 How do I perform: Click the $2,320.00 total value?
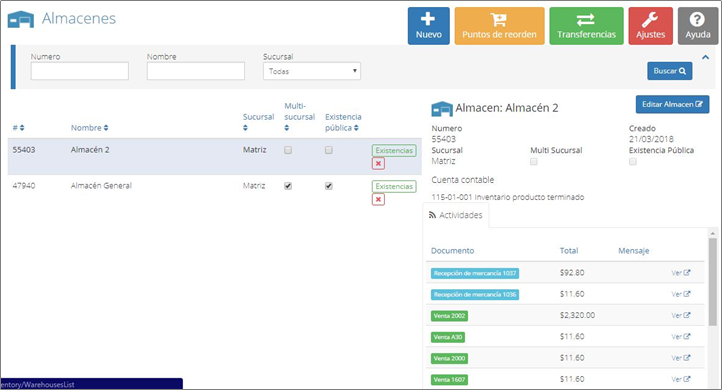click(x=577, y=315)
